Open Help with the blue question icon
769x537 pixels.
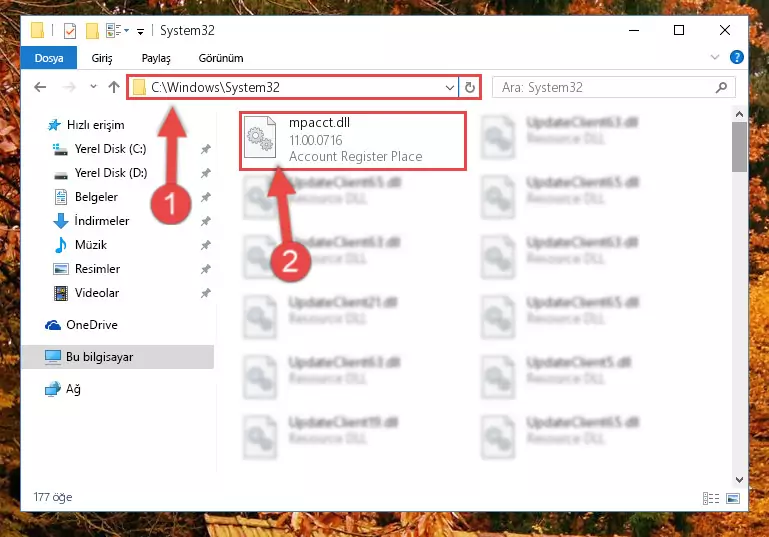(x=737, y=57)
